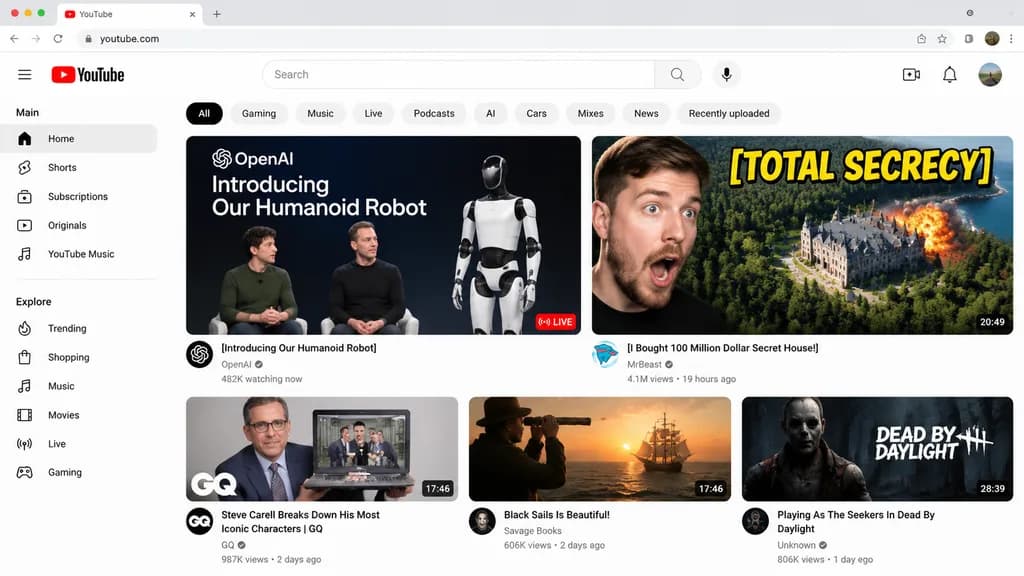Click the YouTube search input field

[458, 74]
